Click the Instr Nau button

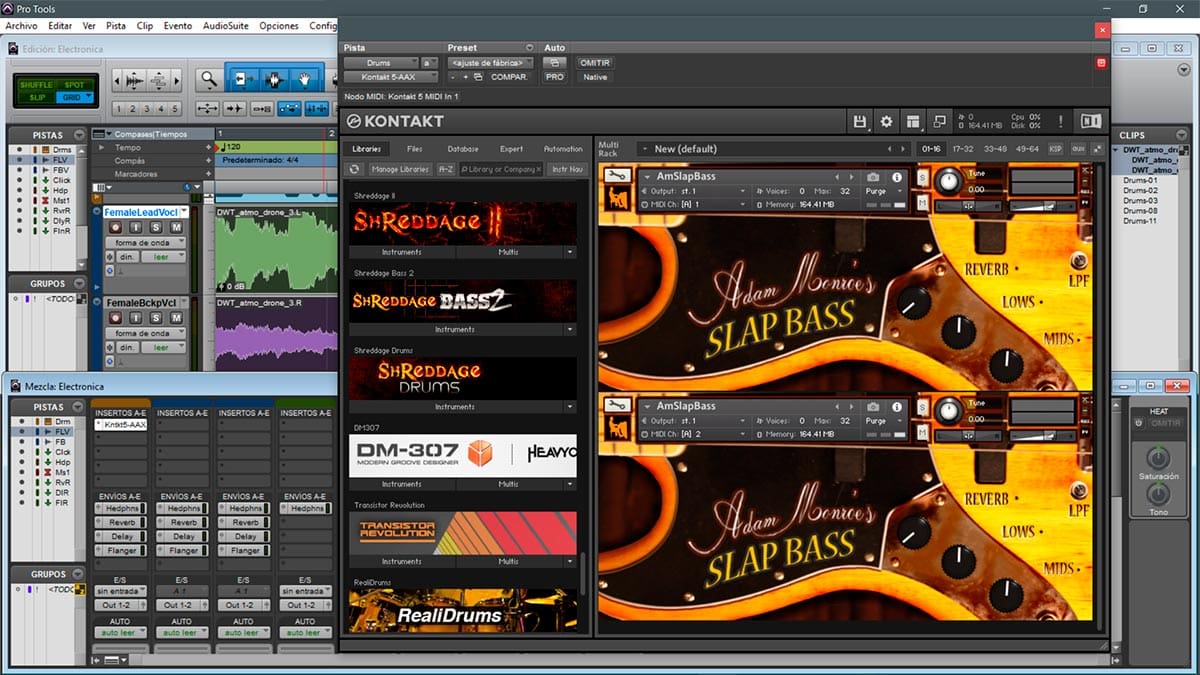pyautogui.click(x=567, y=169)
